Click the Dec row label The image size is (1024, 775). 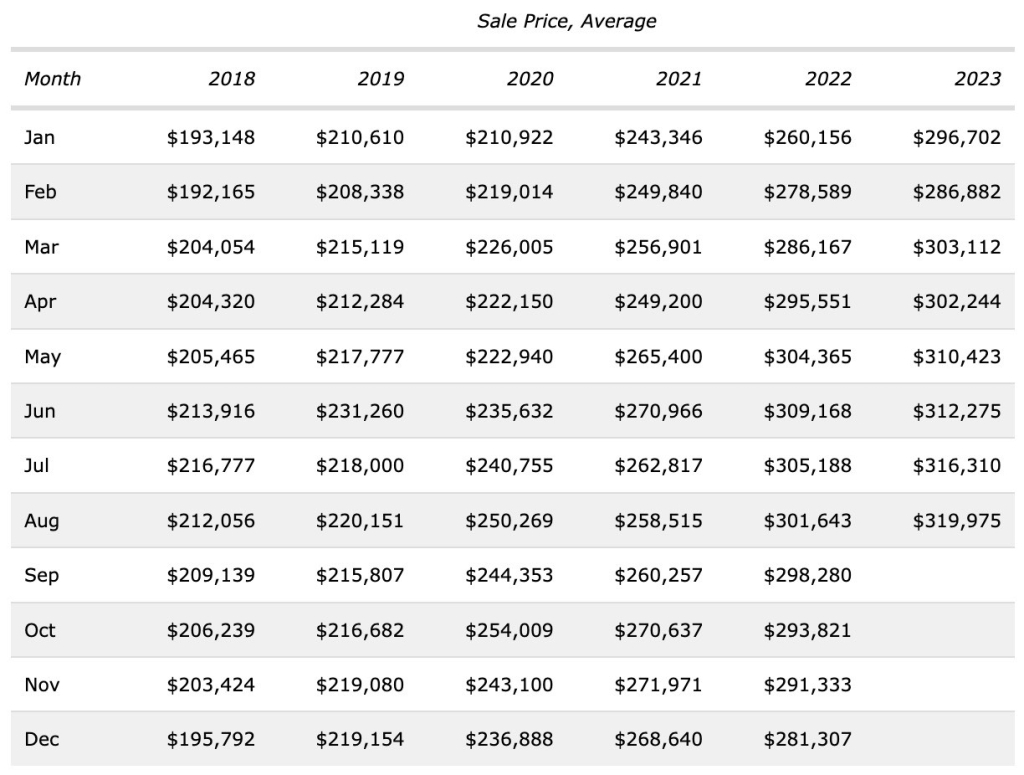(x=42, y=740)
